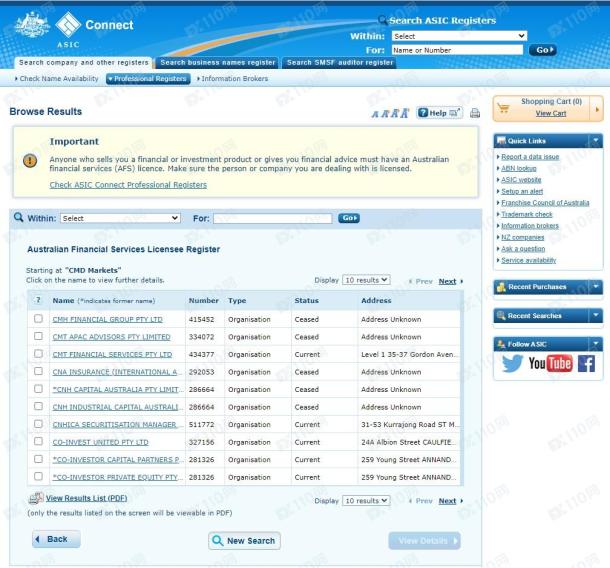
Task: Click the YouTube icon
Action: coord(550,363)
